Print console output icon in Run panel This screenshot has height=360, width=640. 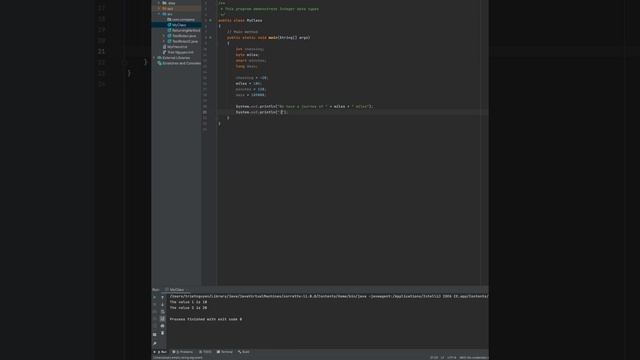pos(162,326)
